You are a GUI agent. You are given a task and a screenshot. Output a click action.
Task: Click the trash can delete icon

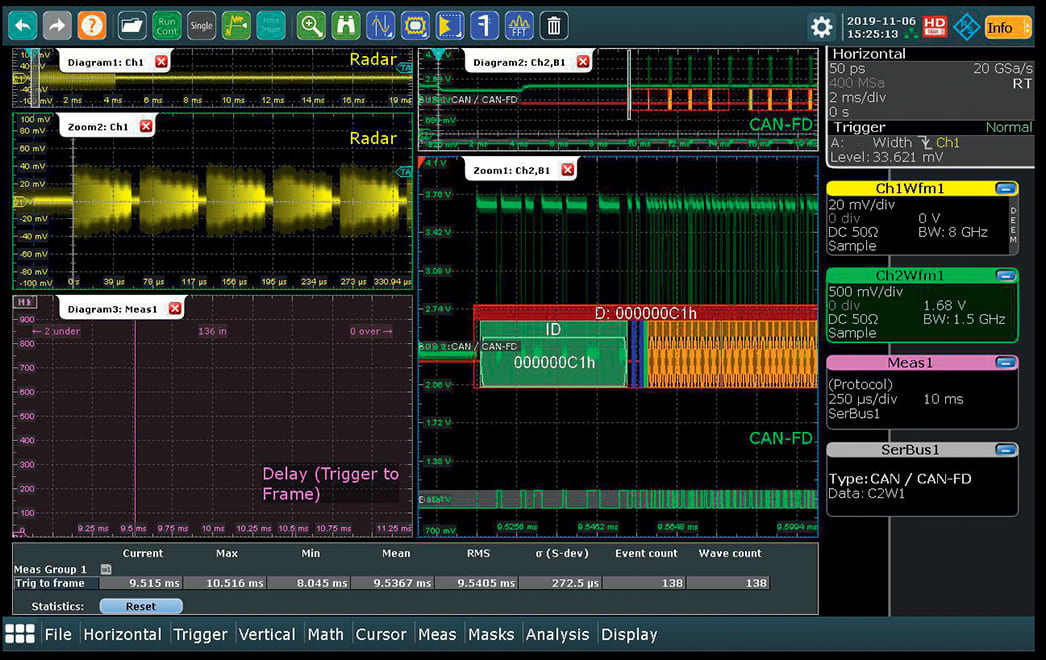[x=553, y=26]
